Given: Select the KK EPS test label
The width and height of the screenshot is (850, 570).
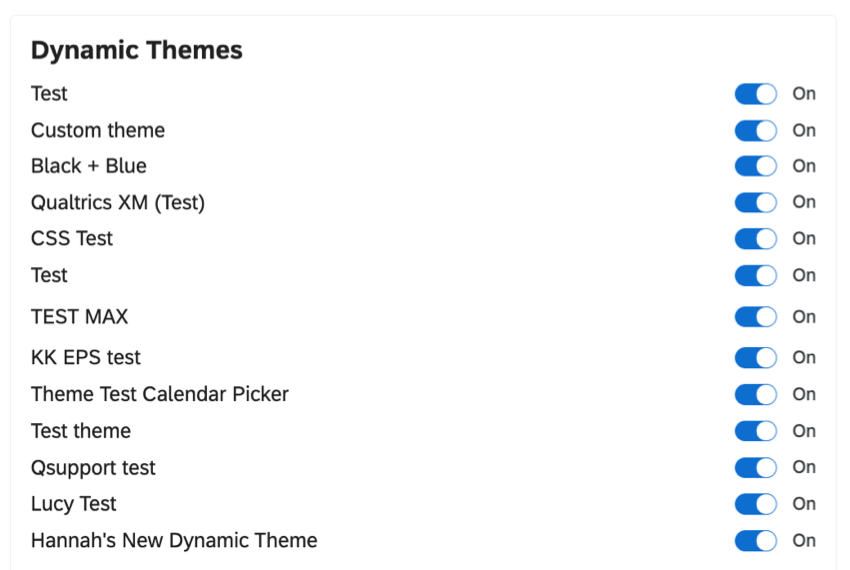Looking at the screenshot, I should 86,357.
